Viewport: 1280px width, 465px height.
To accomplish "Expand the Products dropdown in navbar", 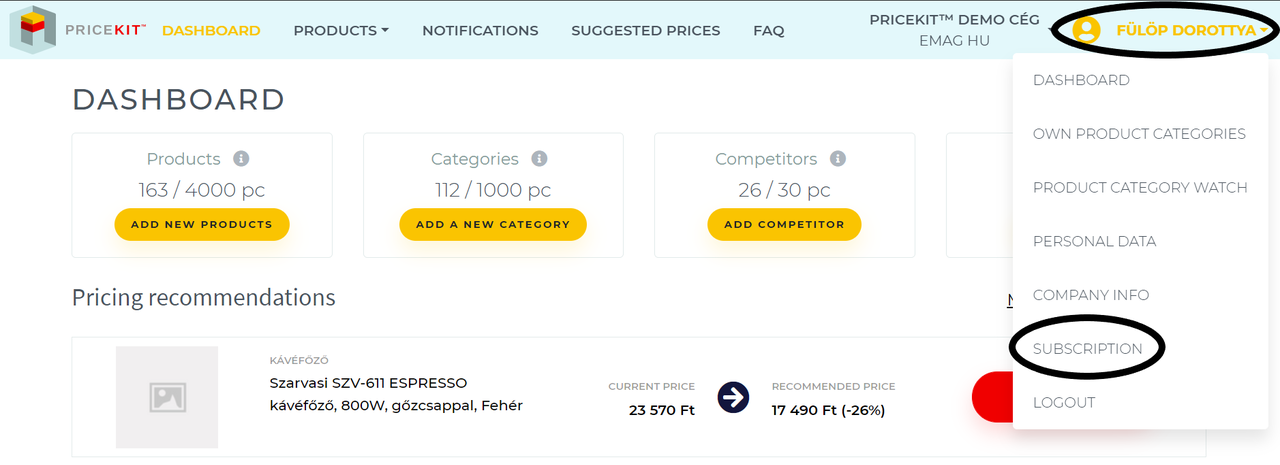I will (x=341, y=31).
